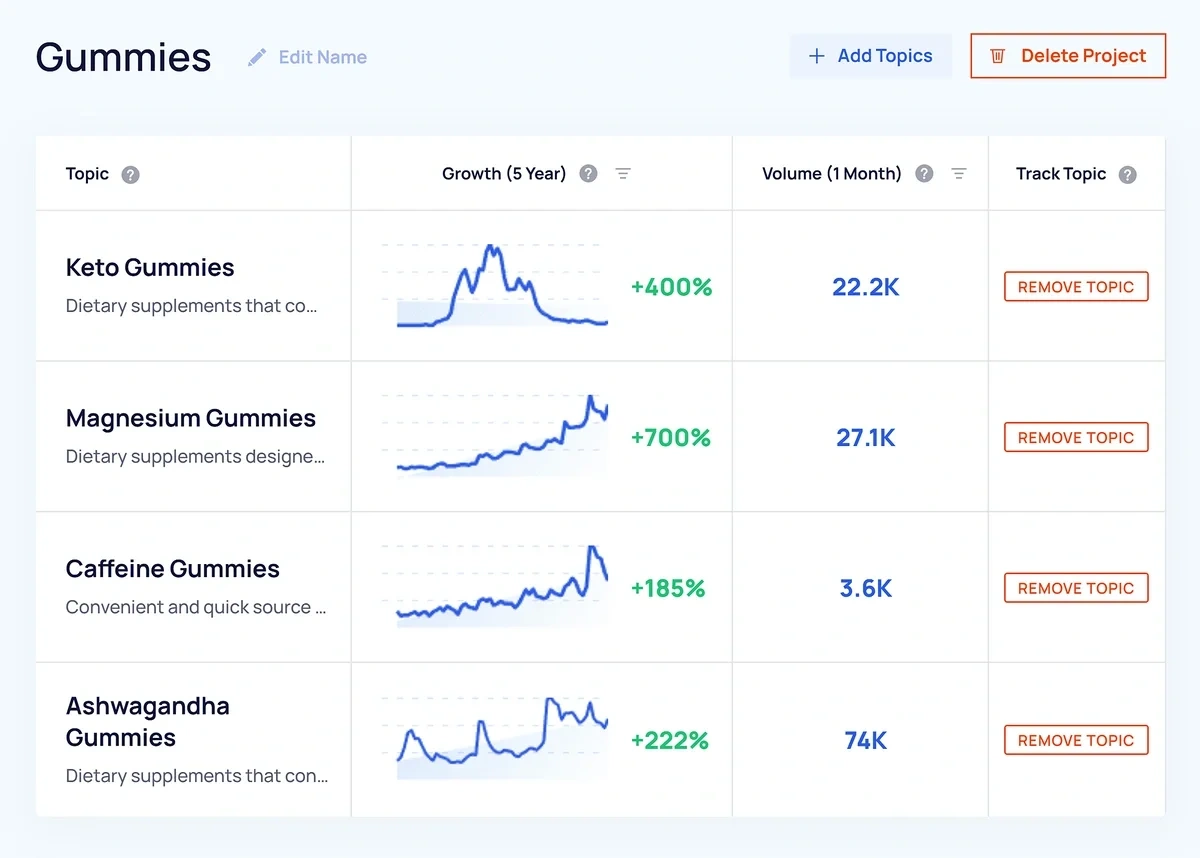This screenshot has width=1200, height=858.
Task: Click the pencil icon beside Edit Name
Action: click(x=258, y=57)
